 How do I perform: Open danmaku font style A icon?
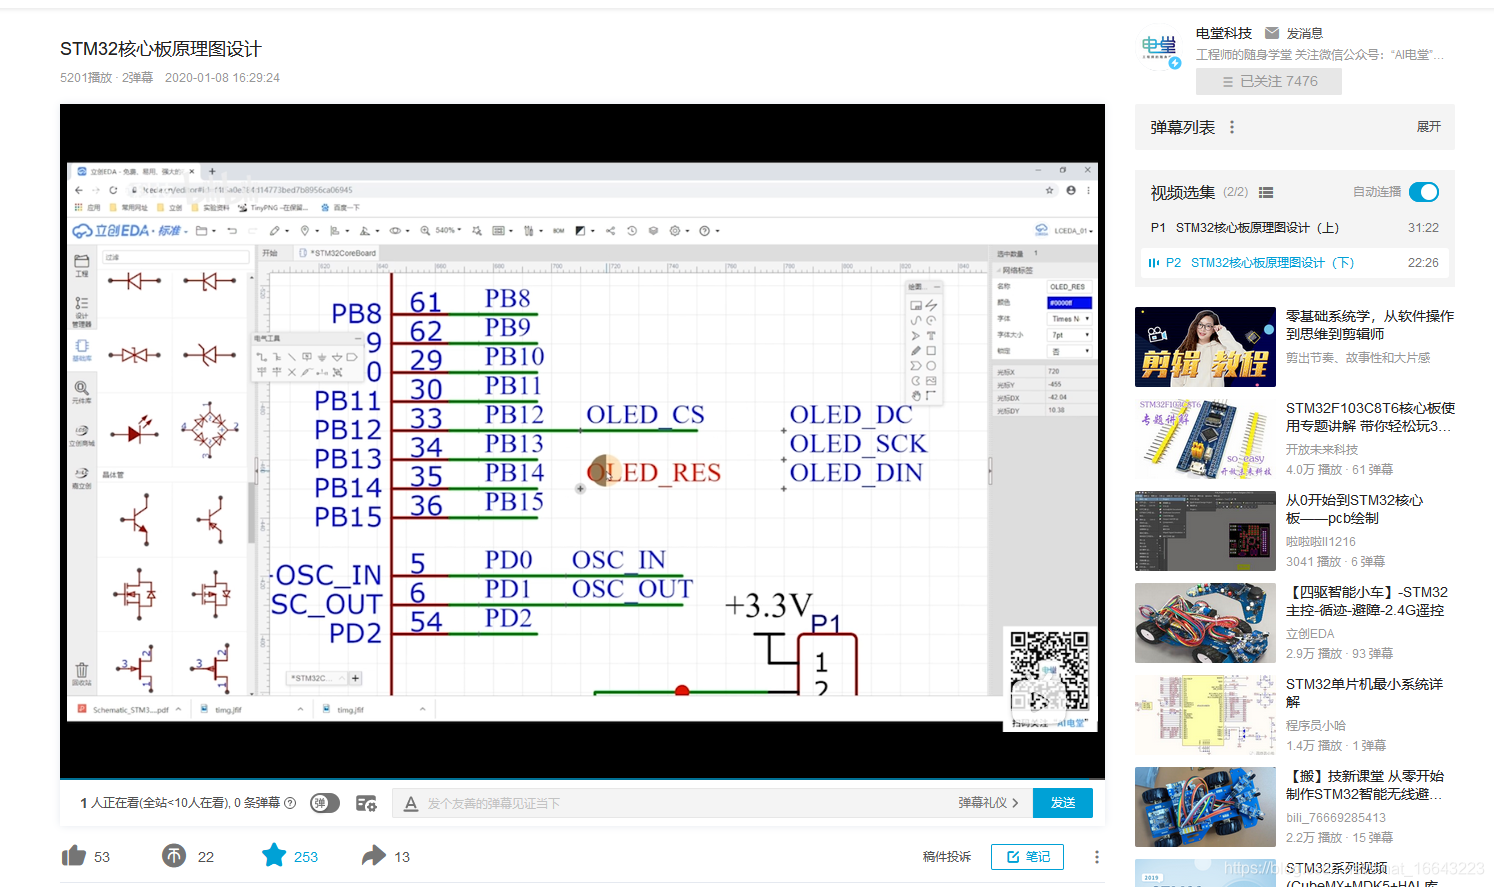(411, 803)
